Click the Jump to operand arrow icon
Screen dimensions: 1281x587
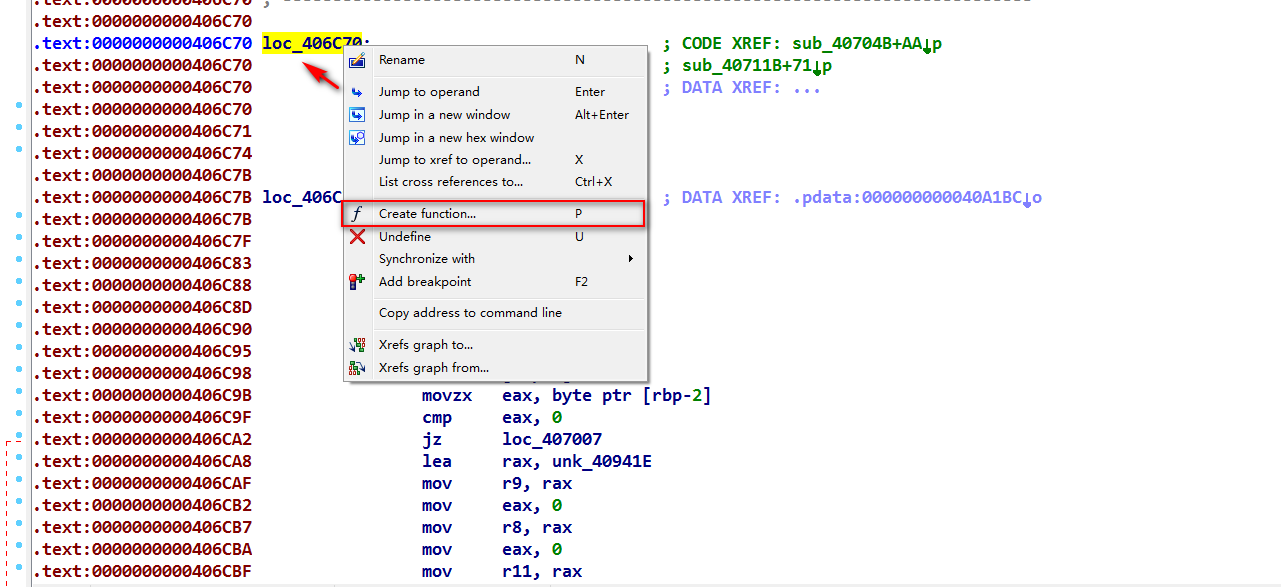(357, 92)
